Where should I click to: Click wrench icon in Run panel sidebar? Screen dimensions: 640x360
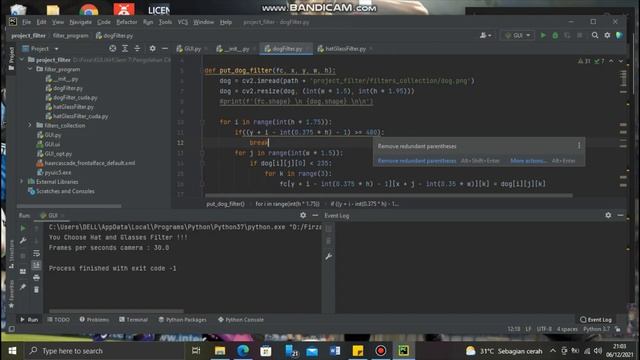pos(23,240)
